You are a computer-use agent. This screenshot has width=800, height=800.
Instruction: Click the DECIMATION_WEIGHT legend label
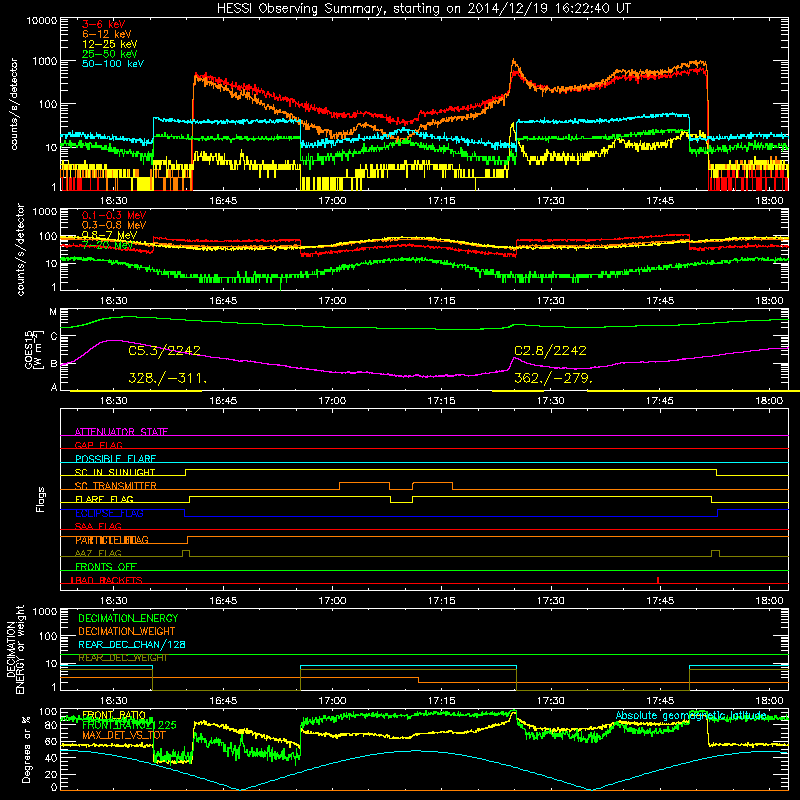(x=127, y=631)
